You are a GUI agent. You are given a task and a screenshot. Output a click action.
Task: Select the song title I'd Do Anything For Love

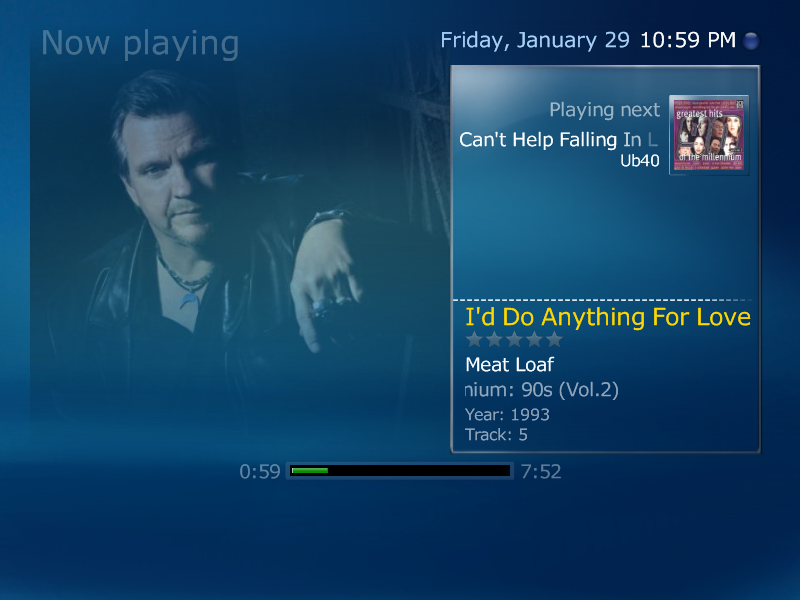click(608, 317)
